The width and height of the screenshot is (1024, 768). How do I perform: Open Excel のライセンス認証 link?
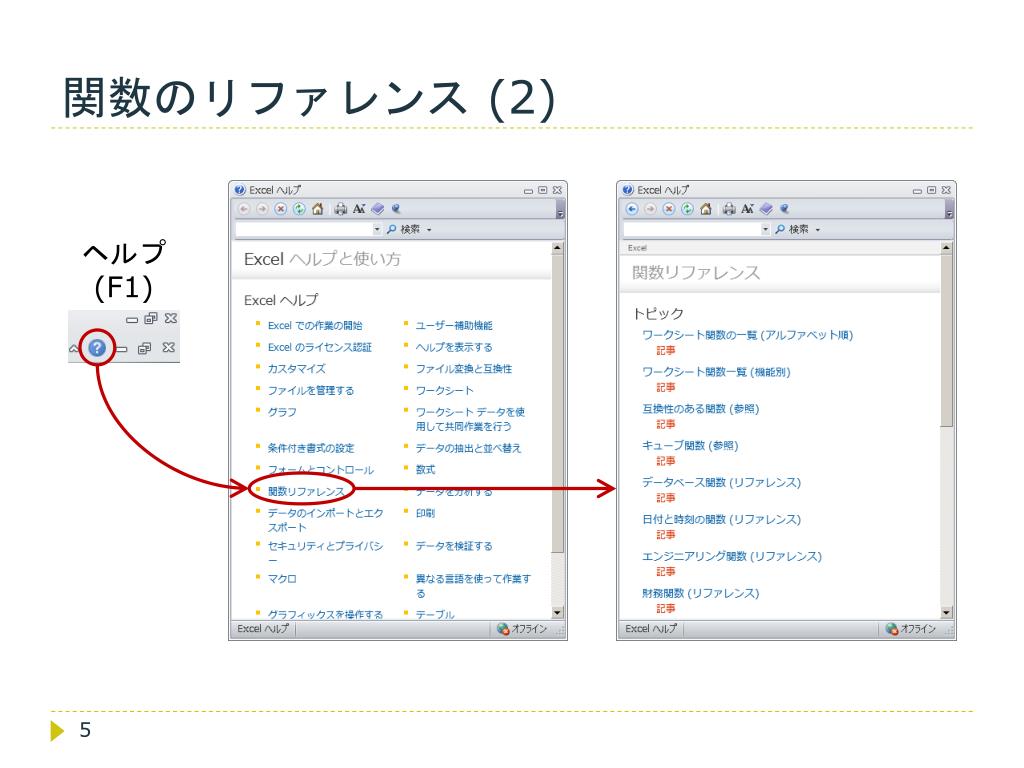(319, 347)
